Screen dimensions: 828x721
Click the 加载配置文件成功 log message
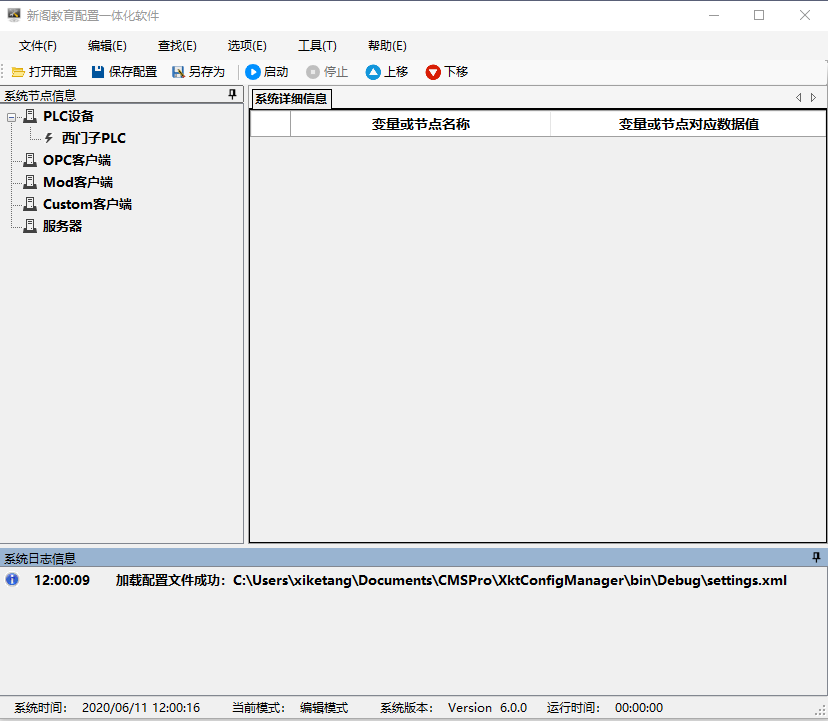451,580
